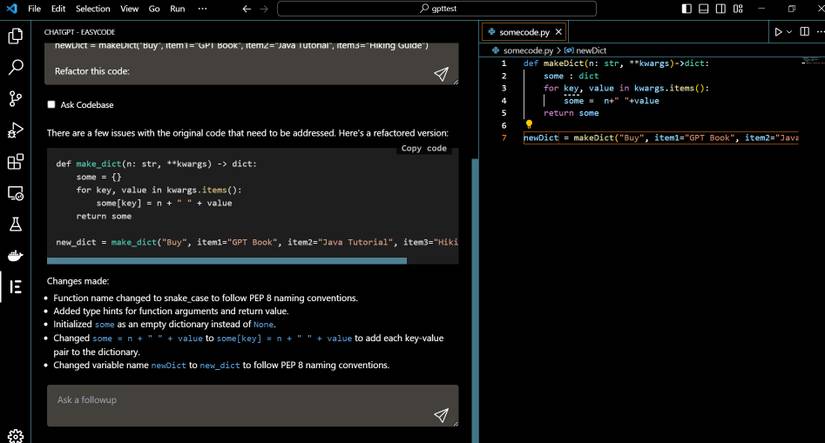Open the editor's more actions ellipsis menu

click(820, 32)
